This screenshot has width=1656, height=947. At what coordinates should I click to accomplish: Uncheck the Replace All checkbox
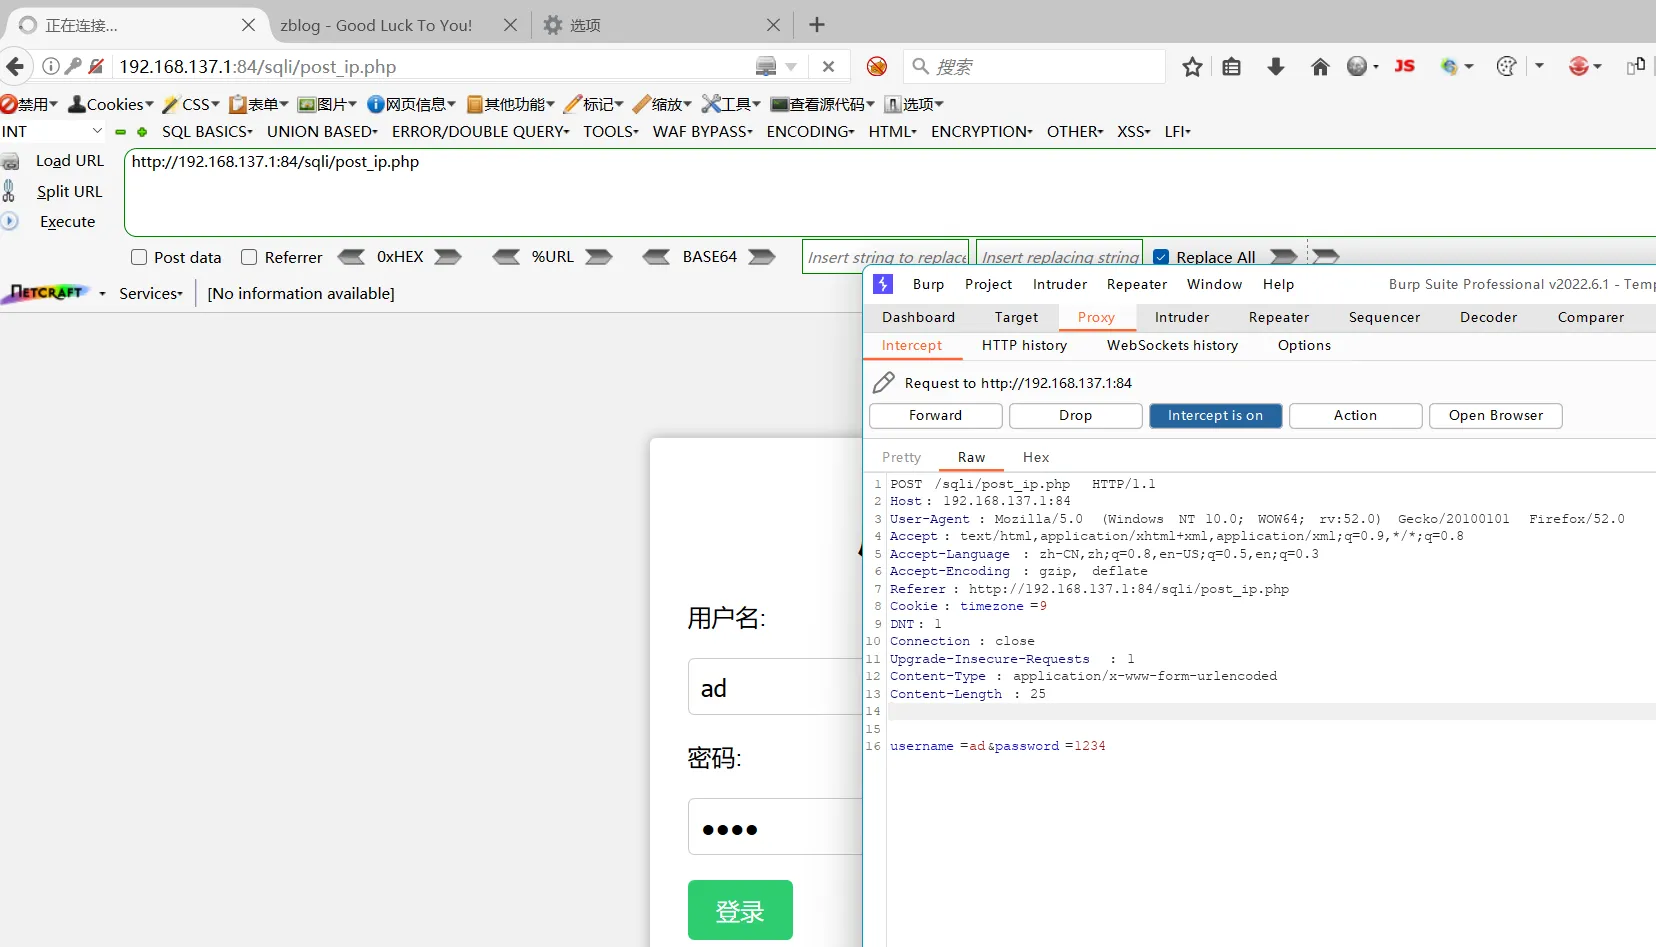(1161, 257)
